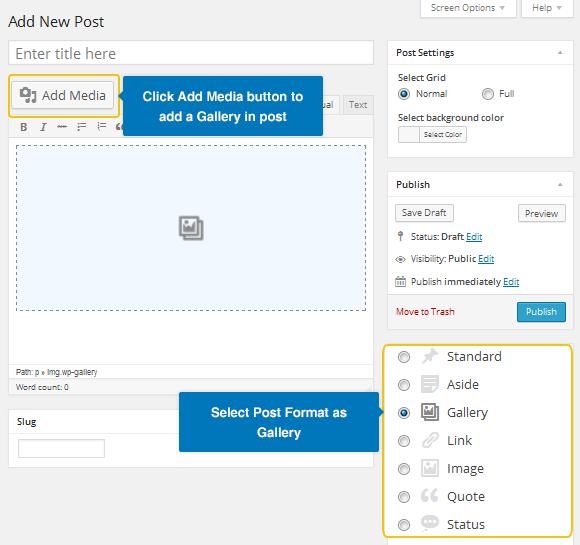Select the Full grid radio button

coord(488,94)
